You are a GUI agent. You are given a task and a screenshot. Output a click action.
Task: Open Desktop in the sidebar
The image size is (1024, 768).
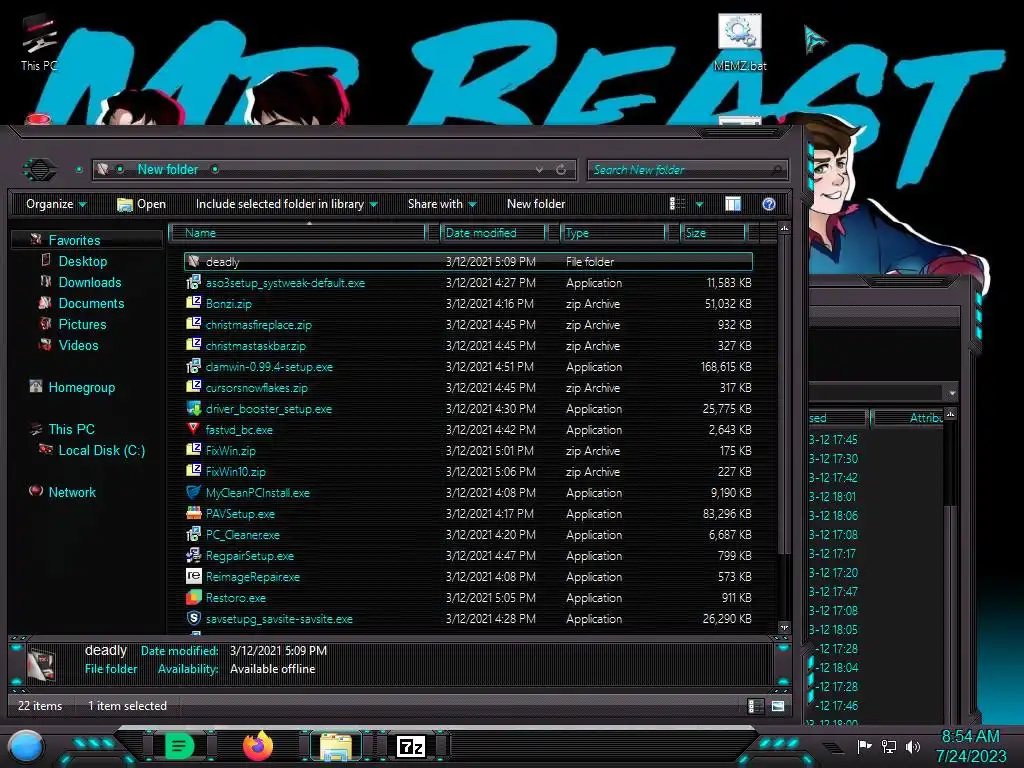82,261
